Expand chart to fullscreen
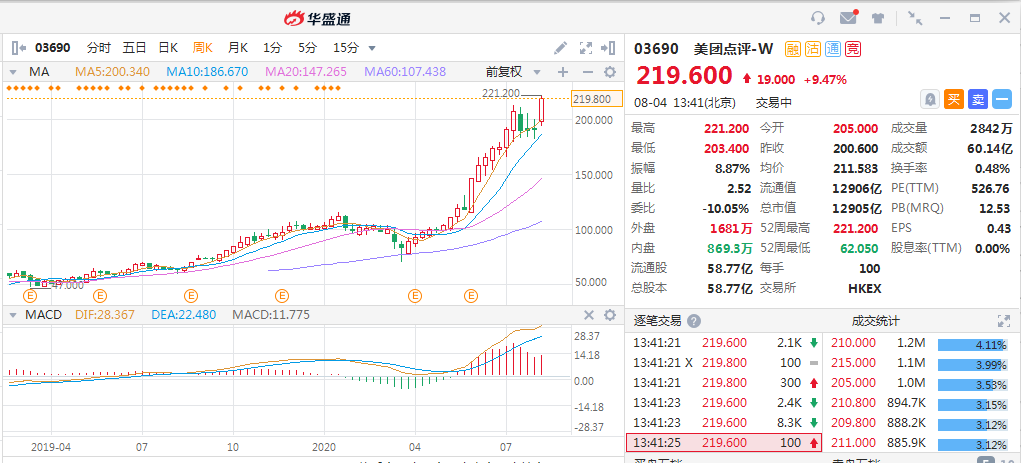Viewport: 1021px width, 463px height. [585, 48]
